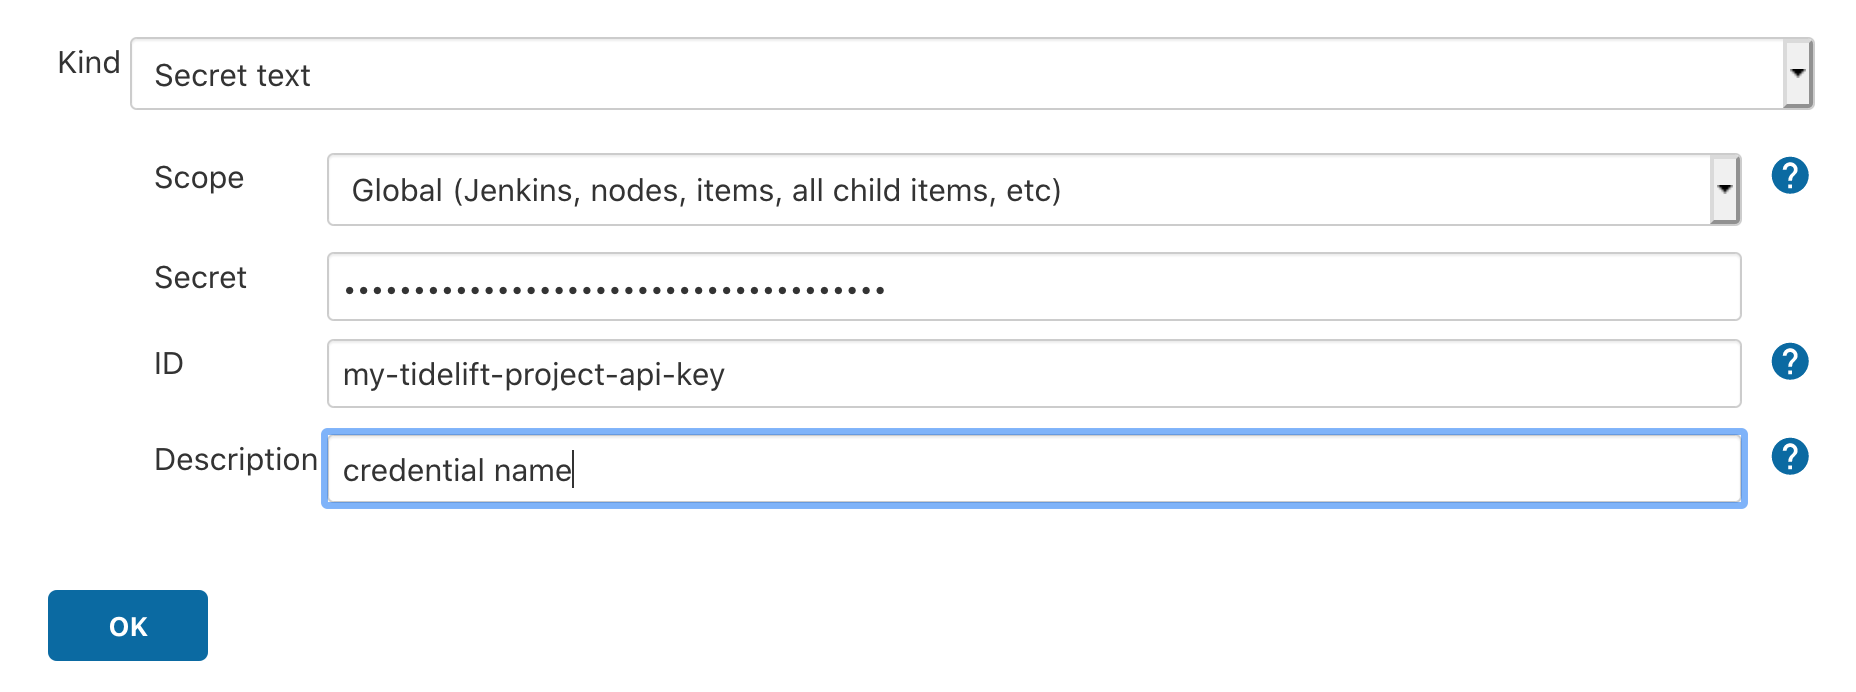Open help for the Scope field
The width and height of the screenshot is (1856, 692).
[x=1789, y=176]
